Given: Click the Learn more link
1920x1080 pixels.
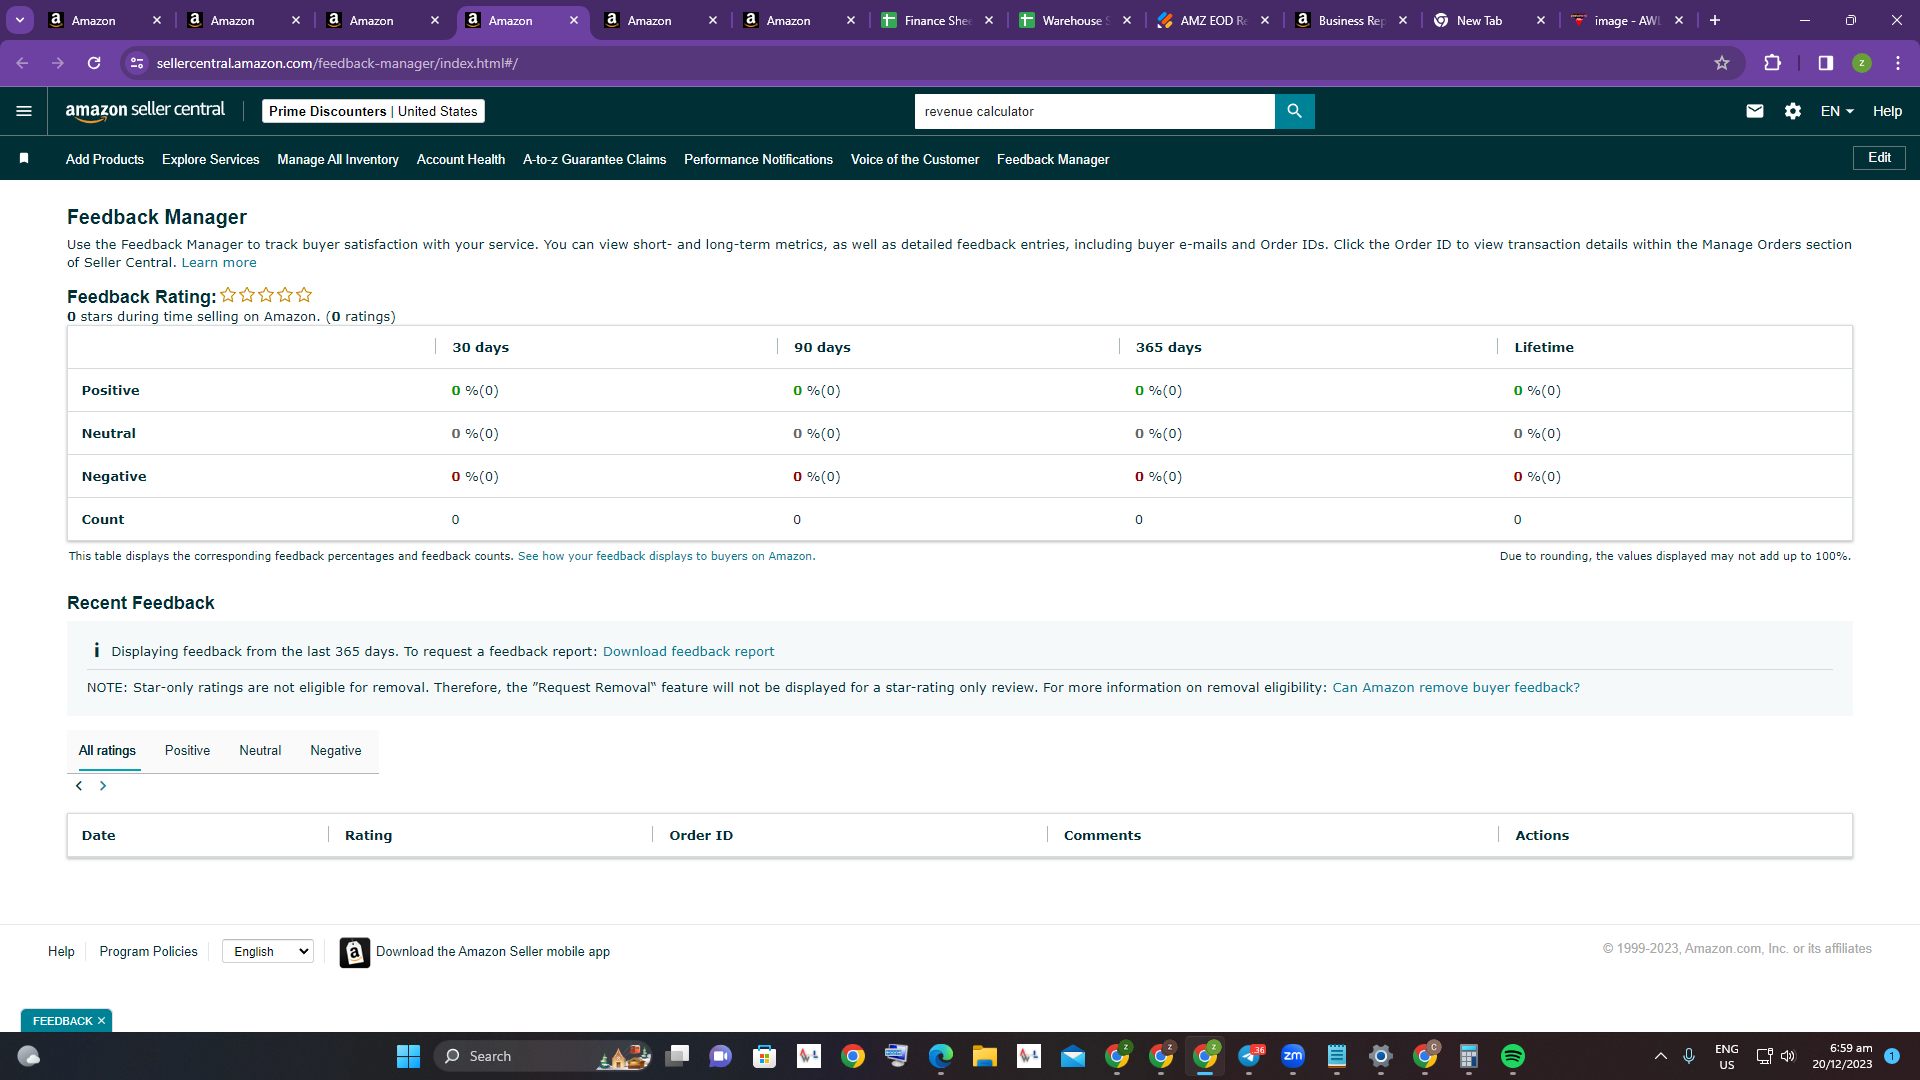Looking at the screenshot, I should (219, 263).
